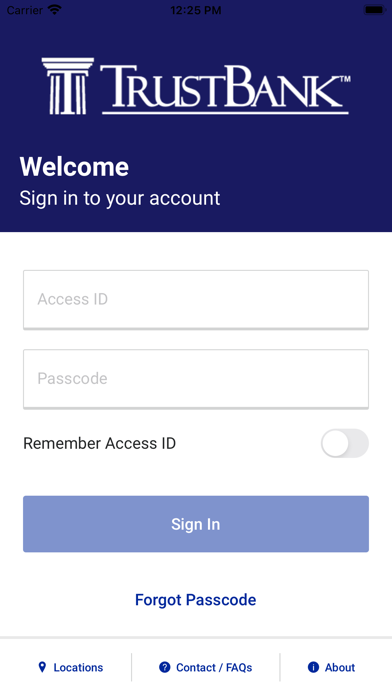392x696 pixels.
Task: Enable the Remember Access ID switch
Action: [x=345, y=443]
